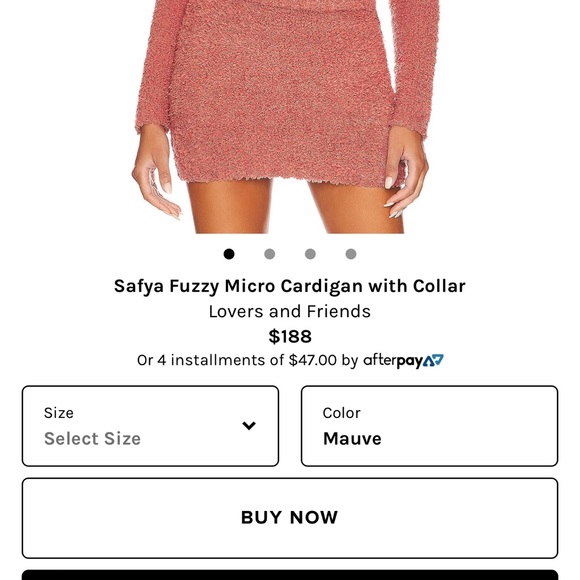Open the Color selector box
Screen dimensions: 580x580
click(x=429, y=426)
